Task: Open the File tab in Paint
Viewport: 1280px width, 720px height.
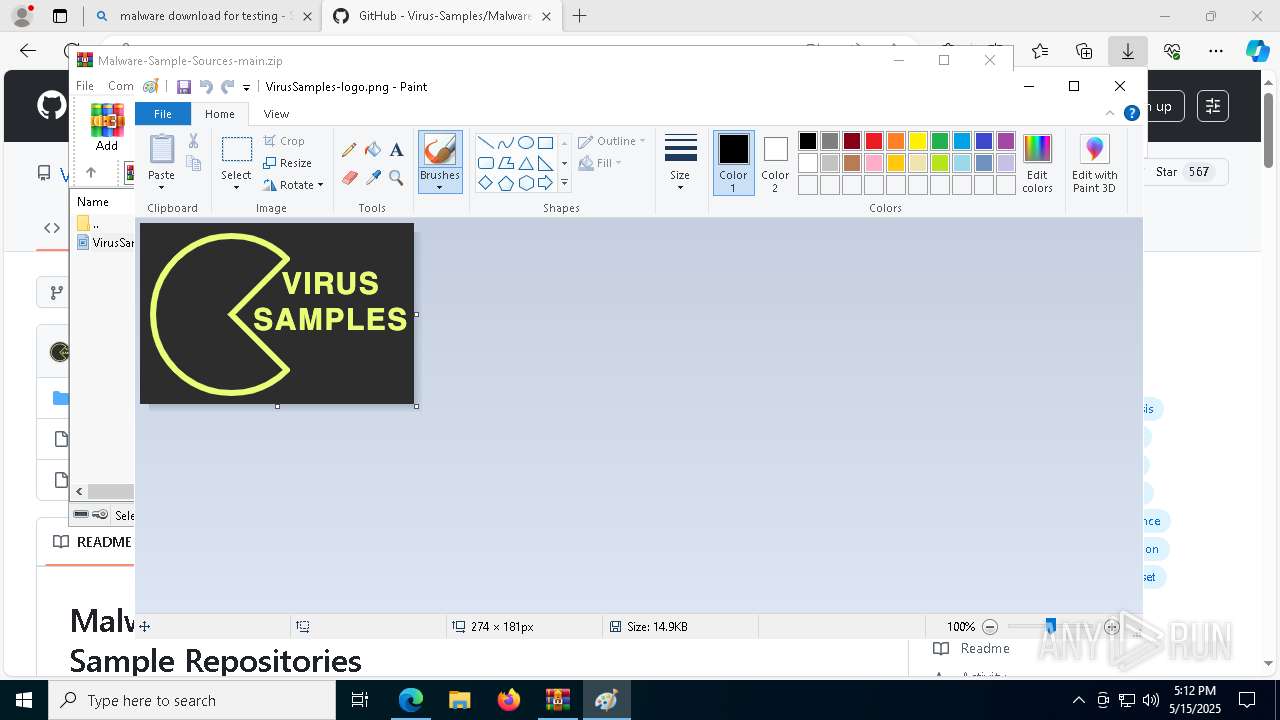Action: tap(162, 114)
